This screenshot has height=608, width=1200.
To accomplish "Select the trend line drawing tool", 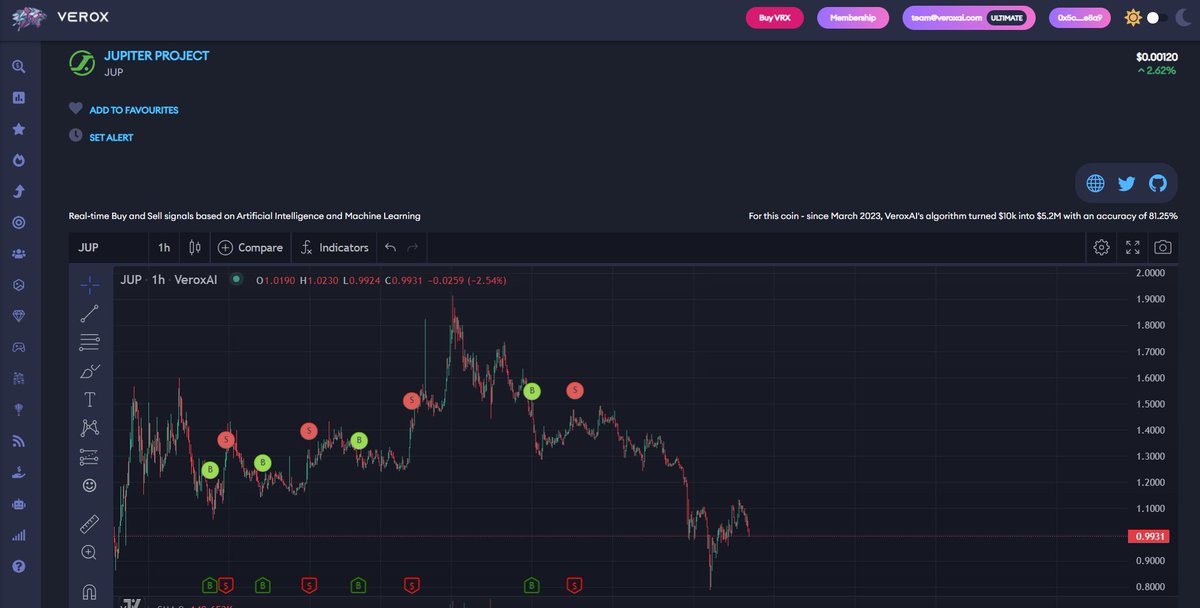I will click(x=90, y=313).
